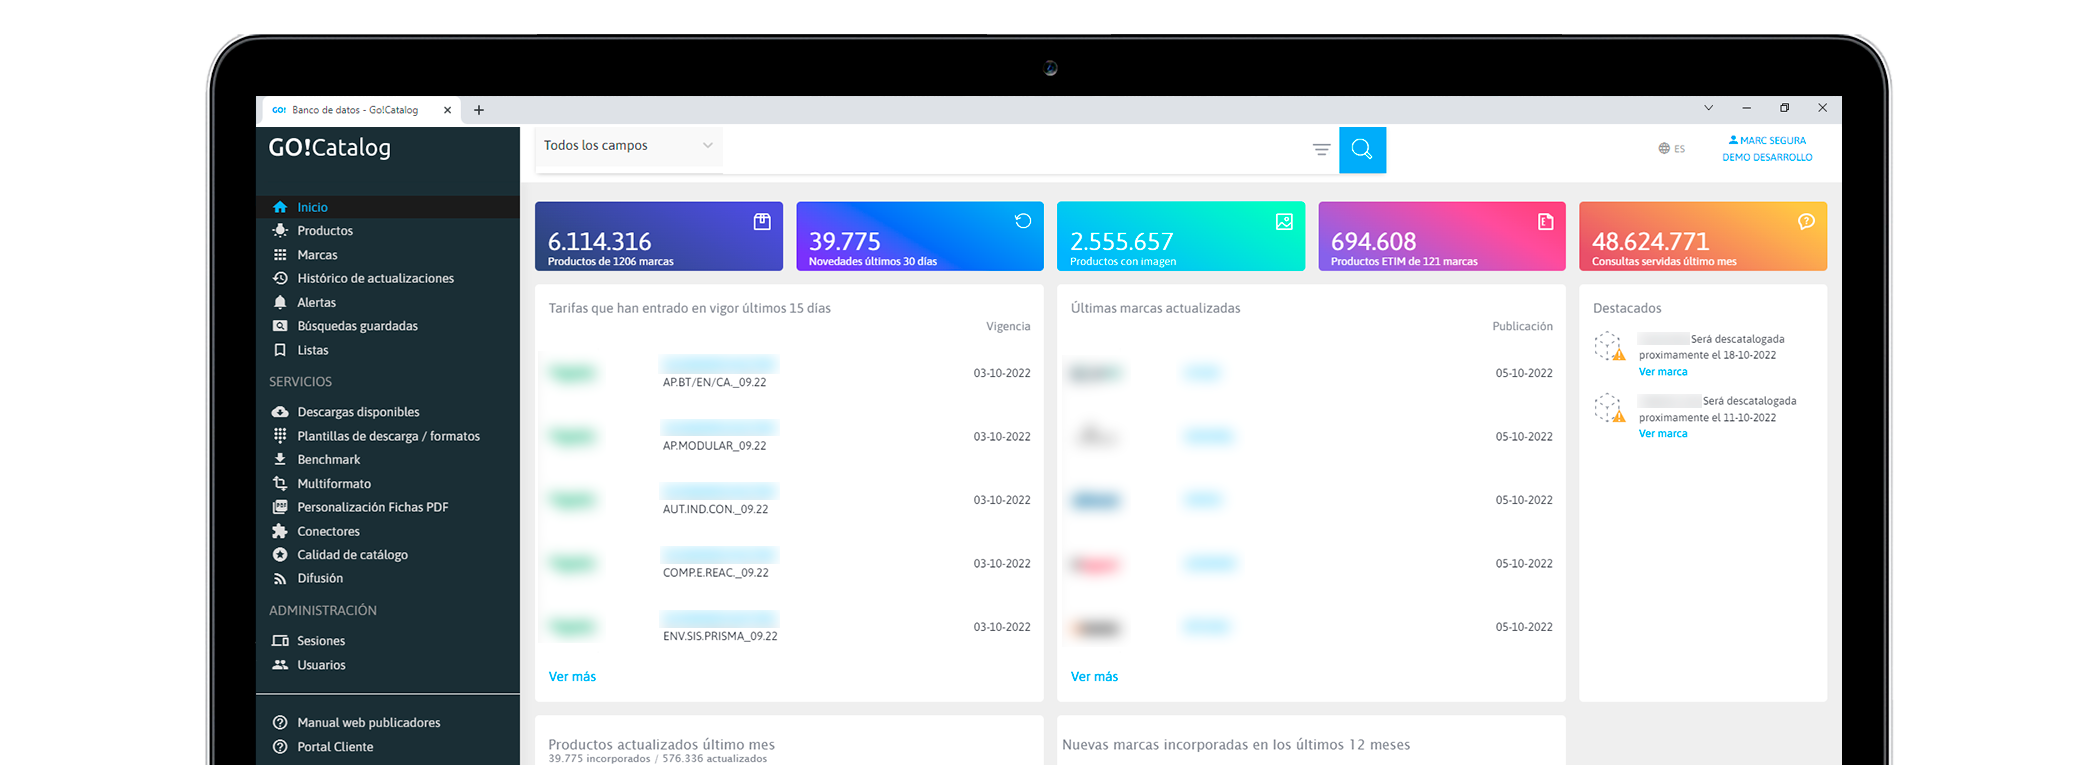This screenshot has height=765, width=2098.
Task: Click Ver más under Últimas marcas actualizadas
Action: point(1094,677)
